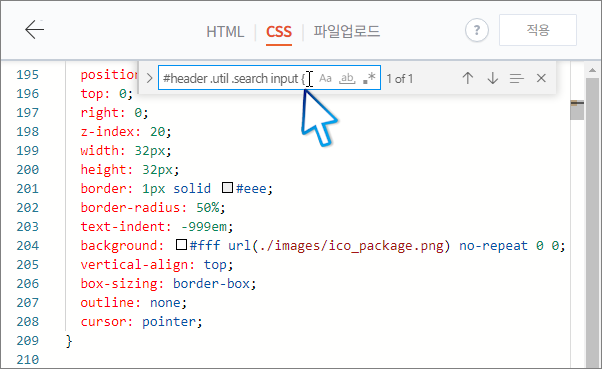602x369 pixels.
Task: Toggle match case (Aa) option
Action: (x=325, y=78)
